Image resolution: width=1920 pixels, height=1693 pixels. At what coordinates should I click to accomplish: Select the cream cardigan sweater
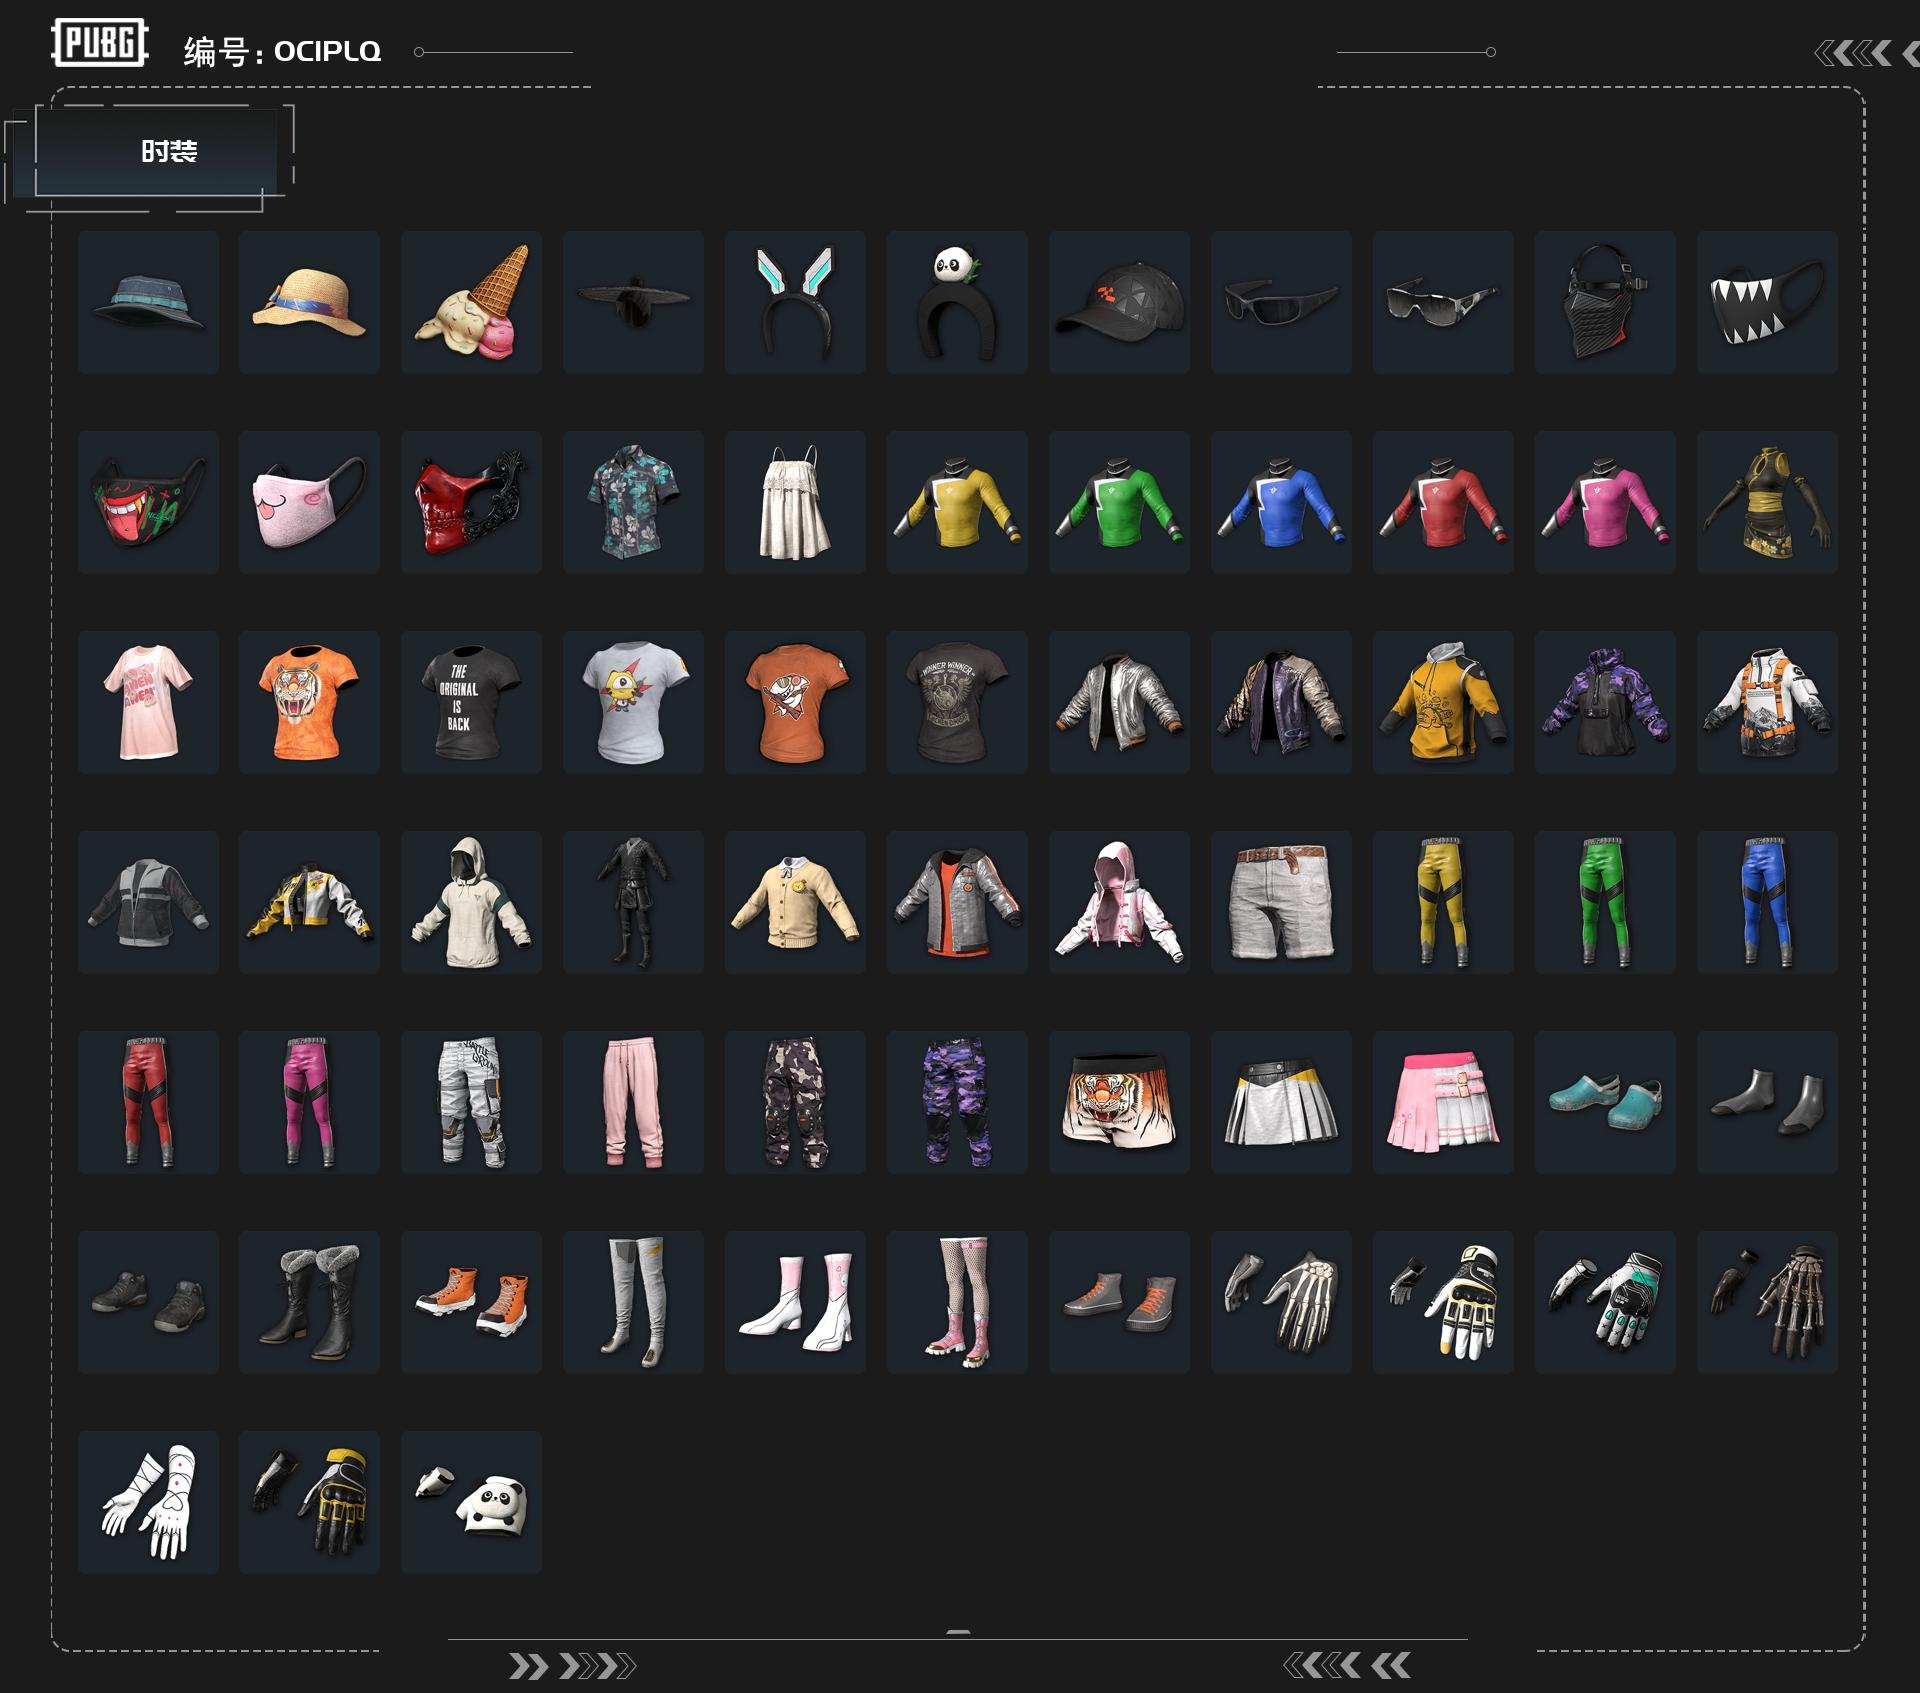tap(795, 902)
